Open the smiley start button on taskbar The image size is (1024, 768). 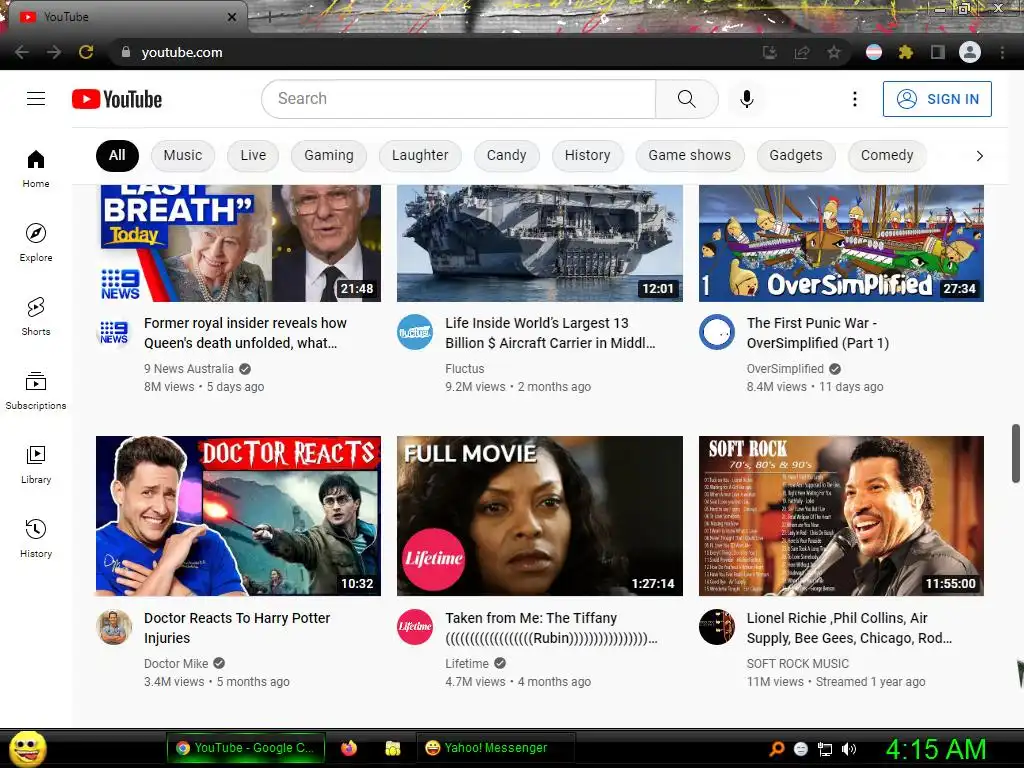pyautogui.click(x=27, y=748)
